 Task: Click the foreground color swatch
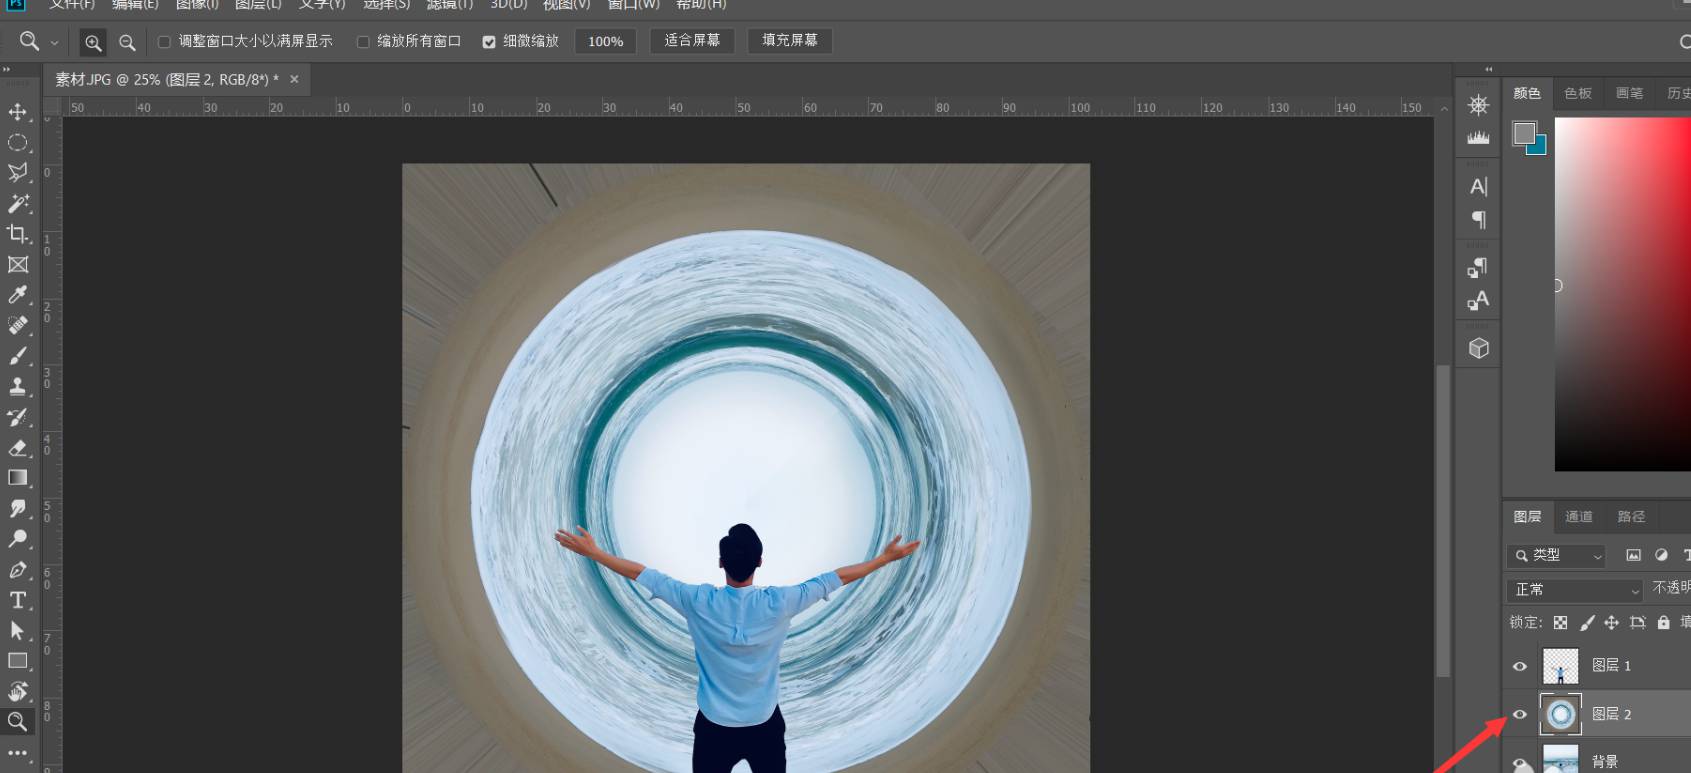pos(1524,133)
